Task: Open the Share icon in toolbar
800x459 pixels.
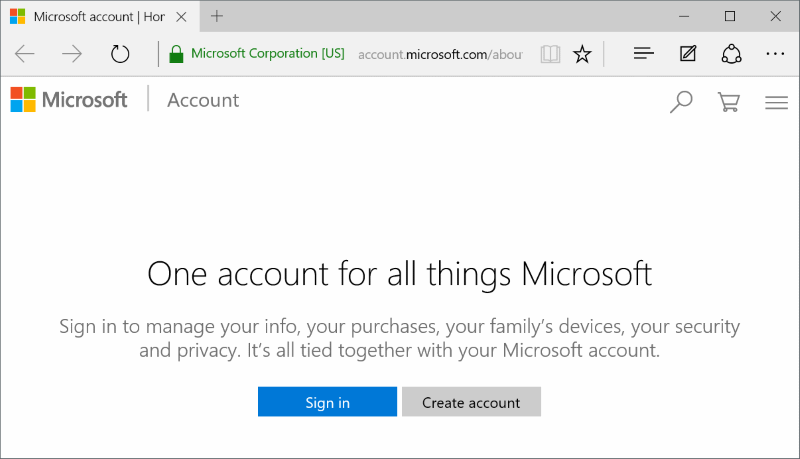Action: 731,54
